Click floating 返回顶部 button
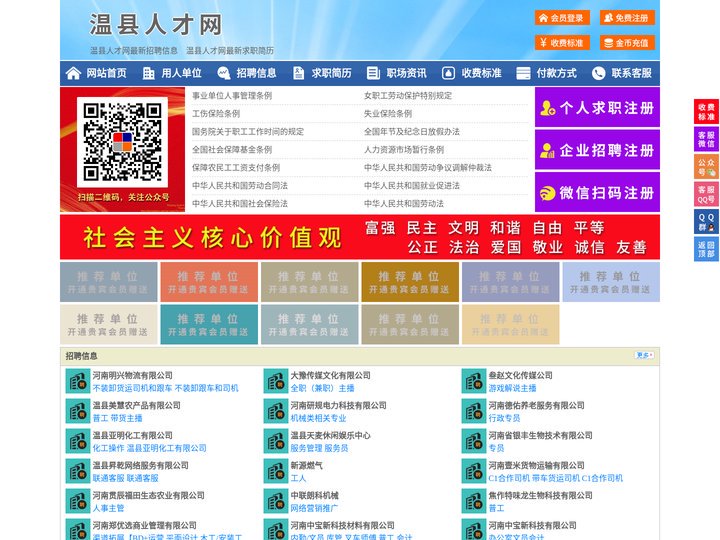720x540 pixels. (x=706, y=249)
